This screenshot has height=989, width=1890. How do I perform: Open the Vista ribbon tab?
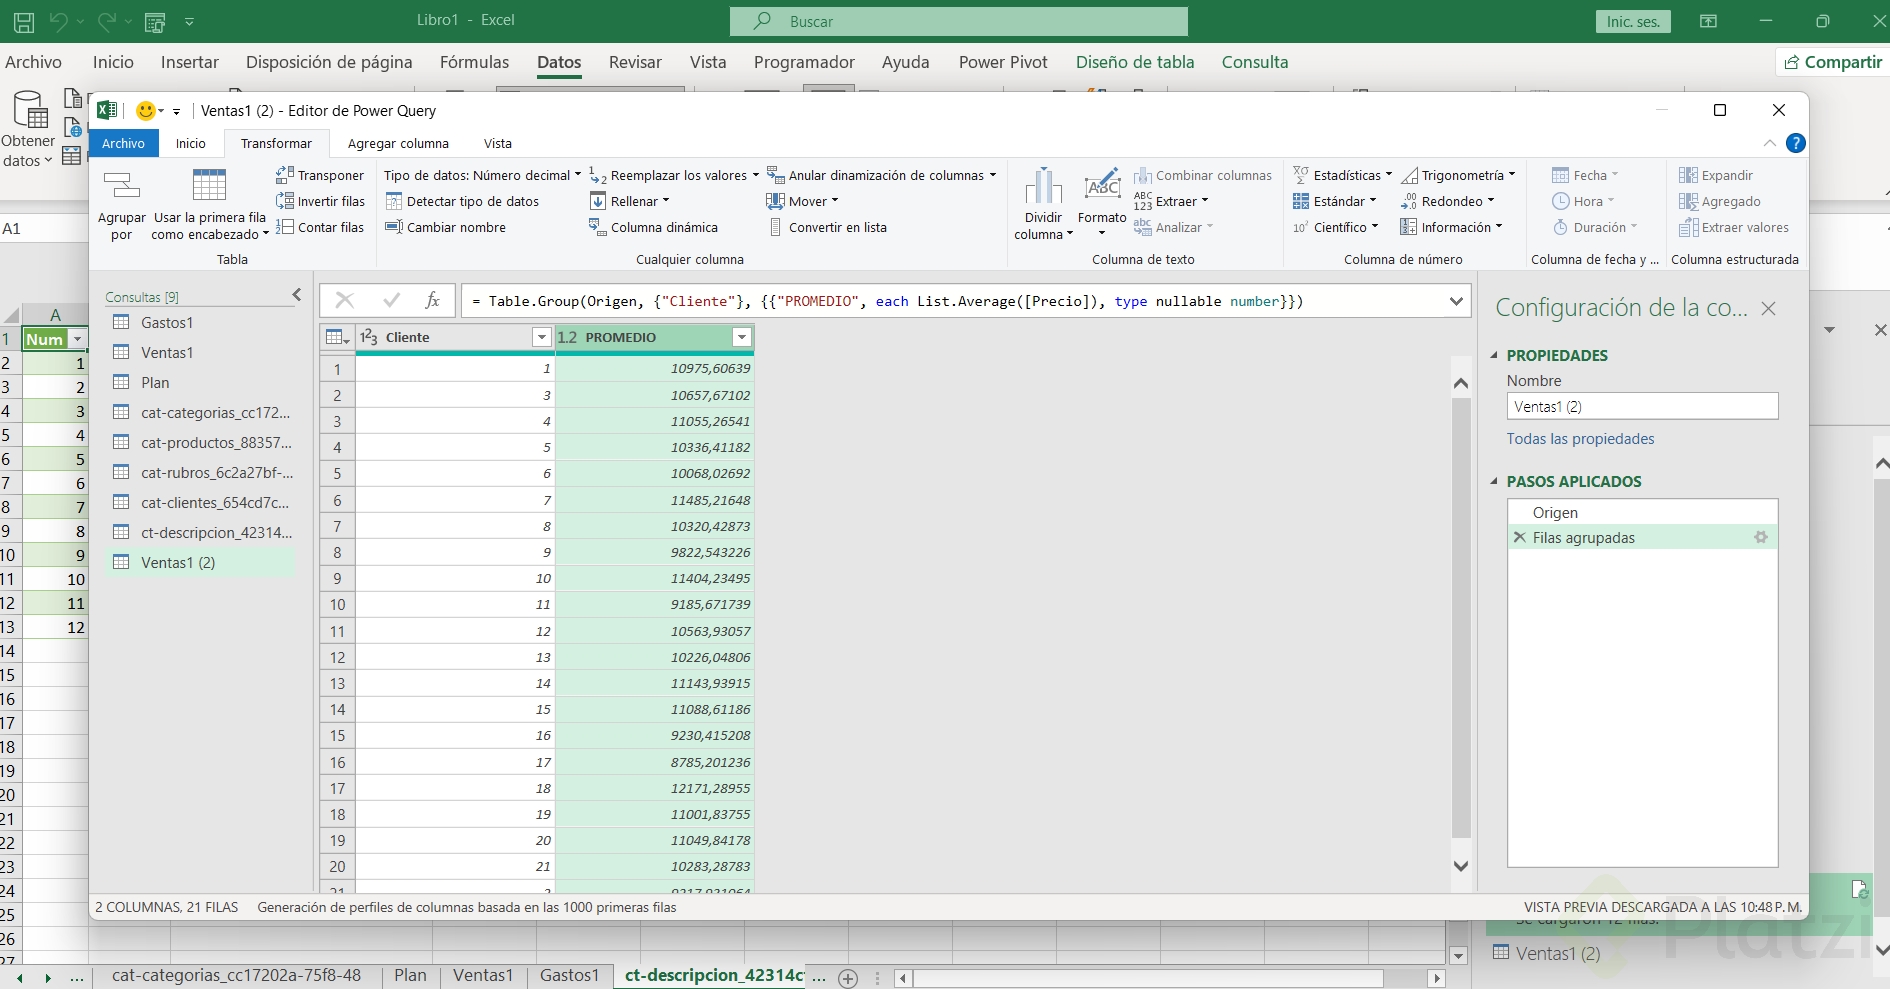[497, 143]
